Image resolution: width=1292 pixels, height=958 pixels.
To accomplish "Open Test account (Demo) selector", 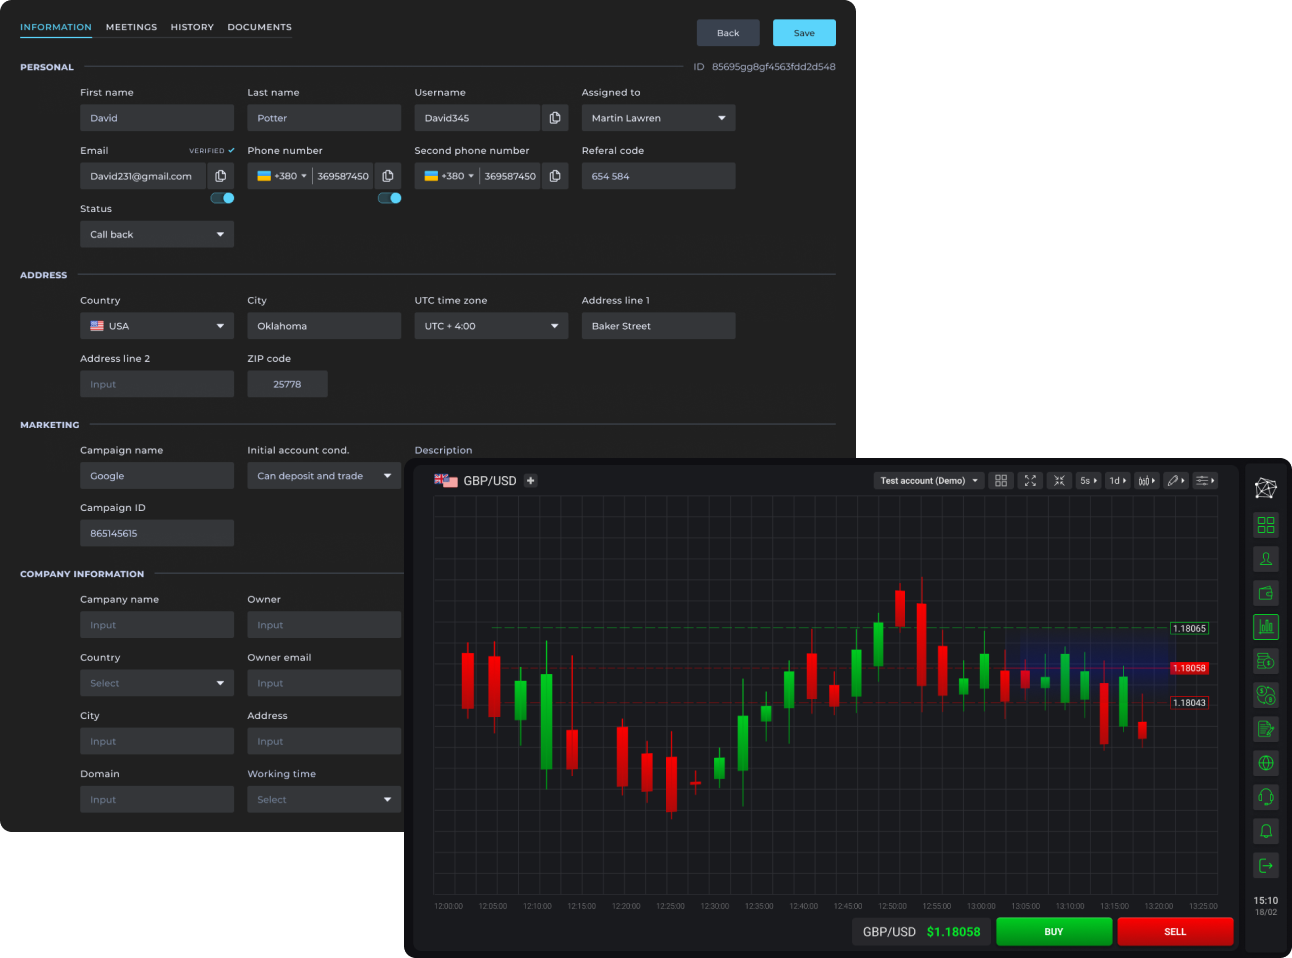I will (x=928, y=481).
